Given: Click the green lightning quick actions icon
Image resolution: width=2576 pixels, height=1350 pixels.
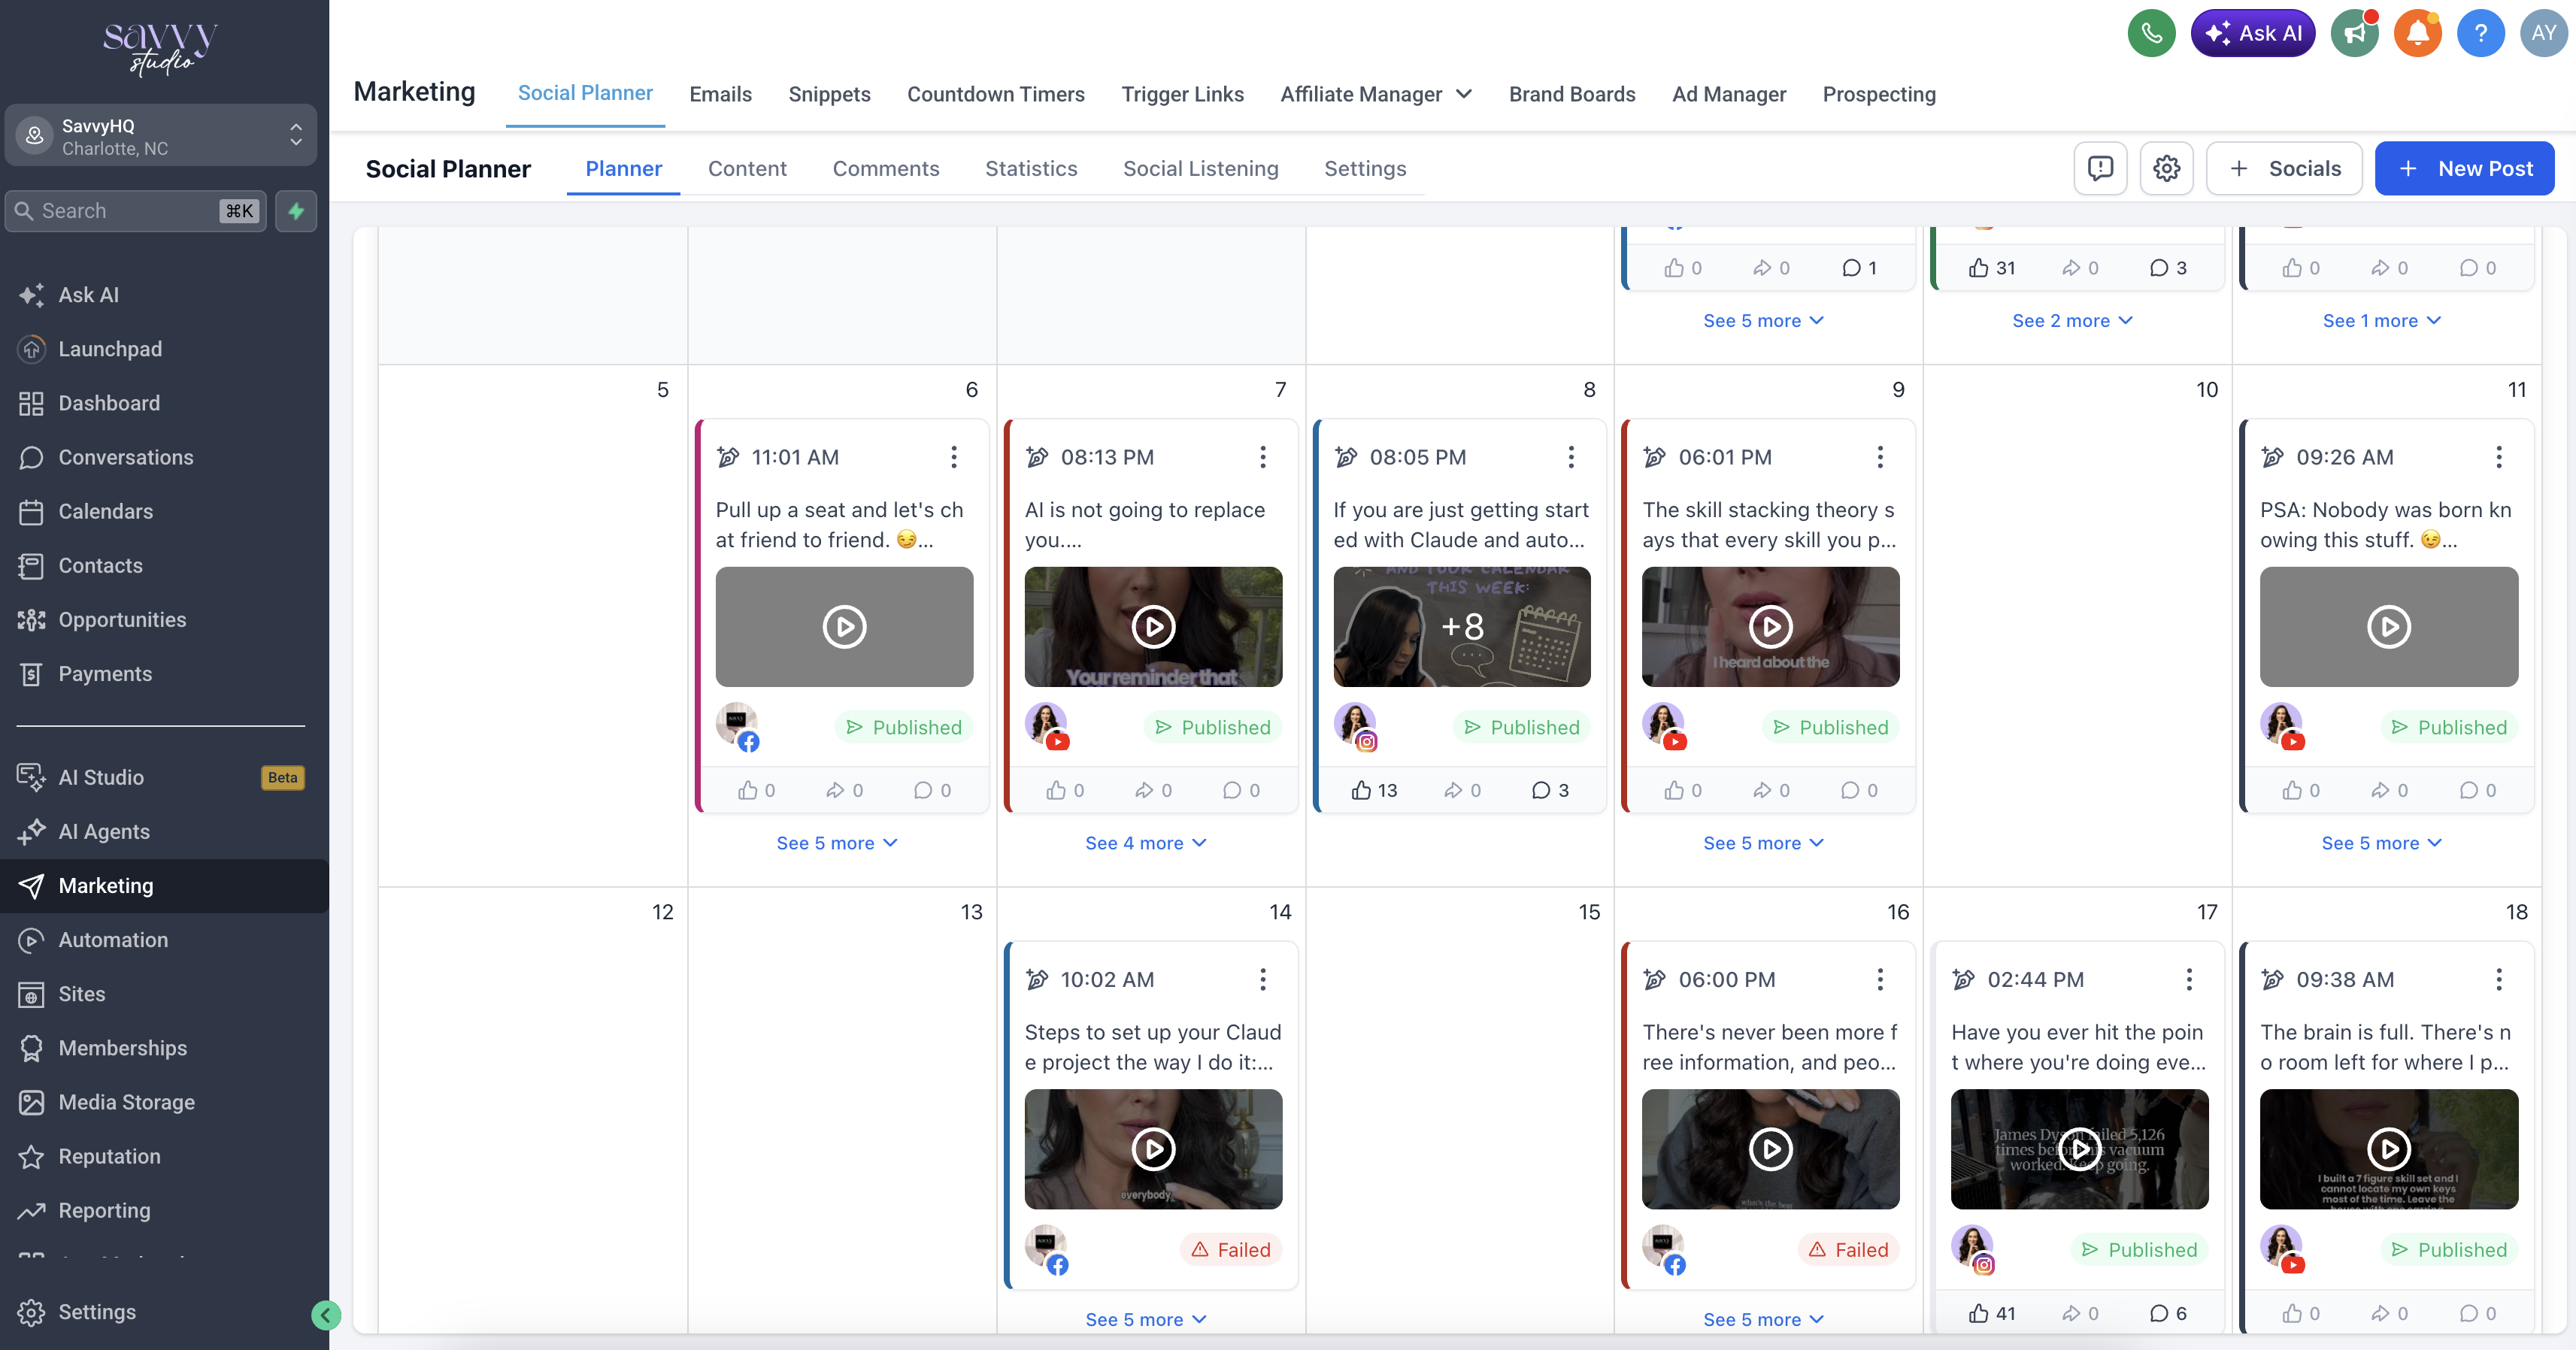Looking at the screenshot, I should coord(296,211).
